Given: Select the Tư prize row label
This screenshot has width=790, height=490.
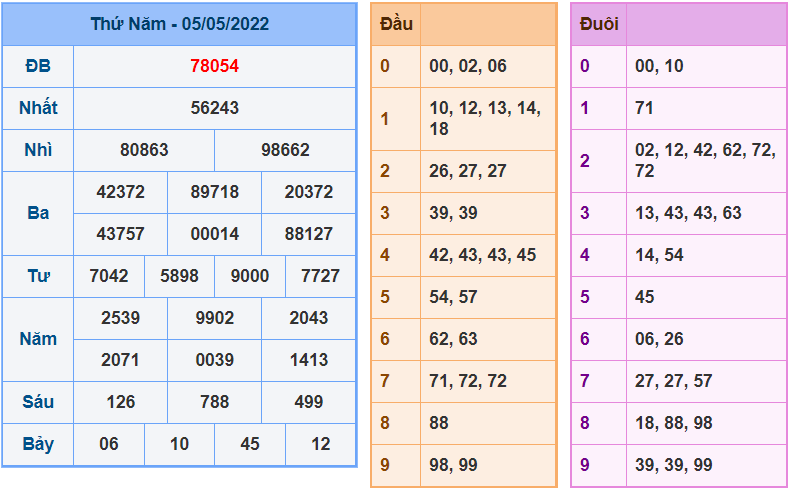Looking at the screenshot, I should (38, 276).
